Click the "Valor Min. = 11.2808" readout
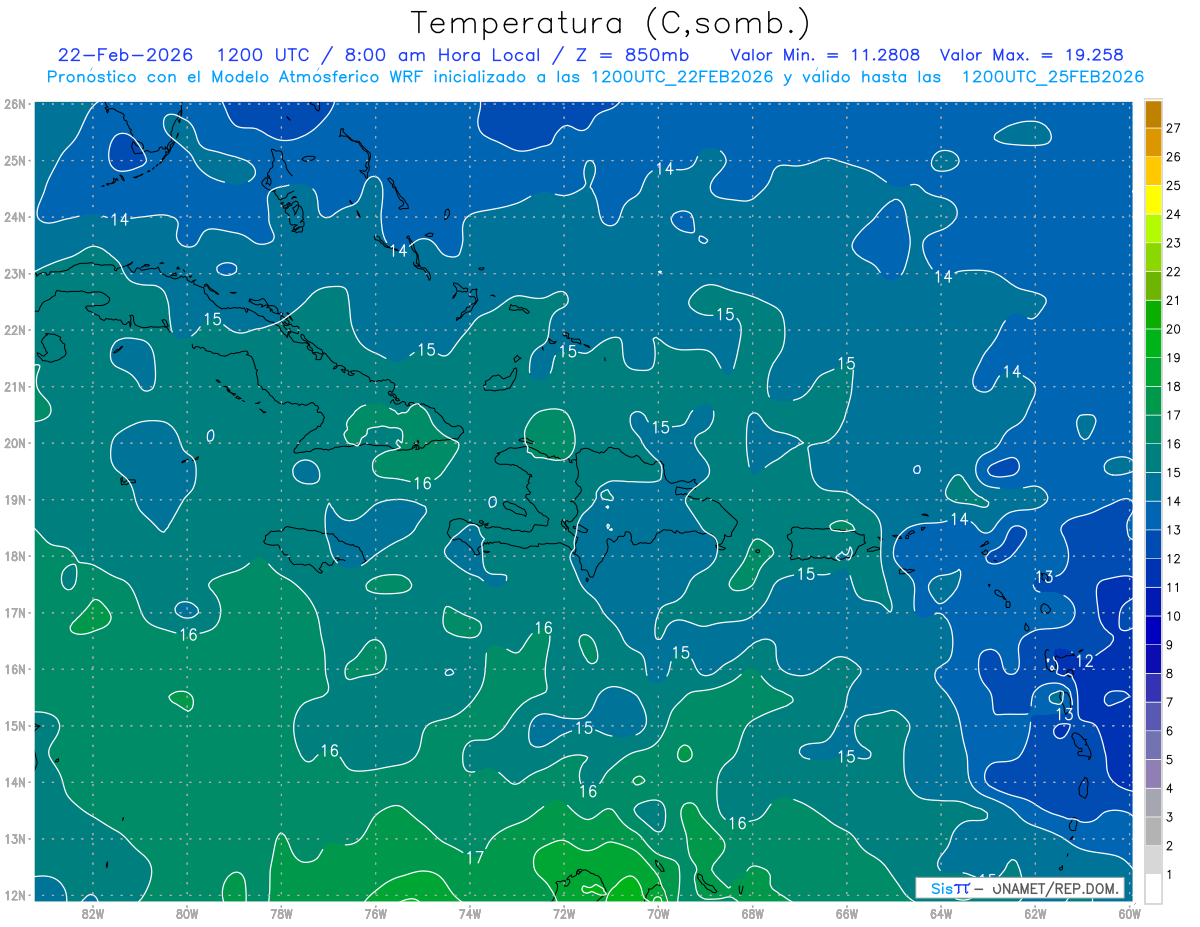Viewport: 1200px width, 927px height. pyautogui.click(x=825, y=55)
